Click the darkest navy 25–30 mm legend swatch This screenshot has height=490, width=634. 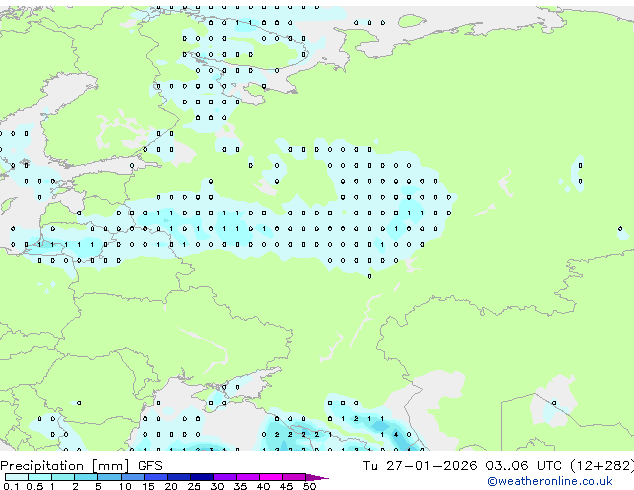pos(201,477)
